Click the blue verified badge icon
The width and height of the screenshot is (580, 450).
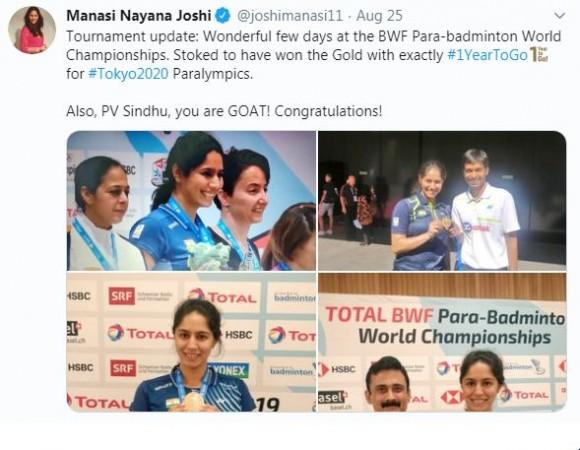223,16
